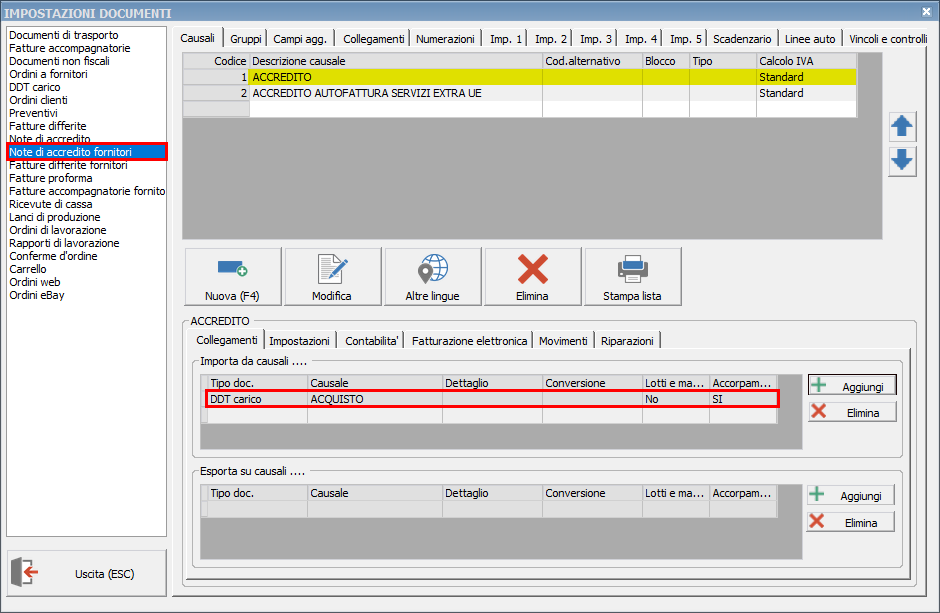Open the Fatturazione elettronica sub-tab
Image resolution: width=940 pixels, height=613 pixels.
click(469, 341)
